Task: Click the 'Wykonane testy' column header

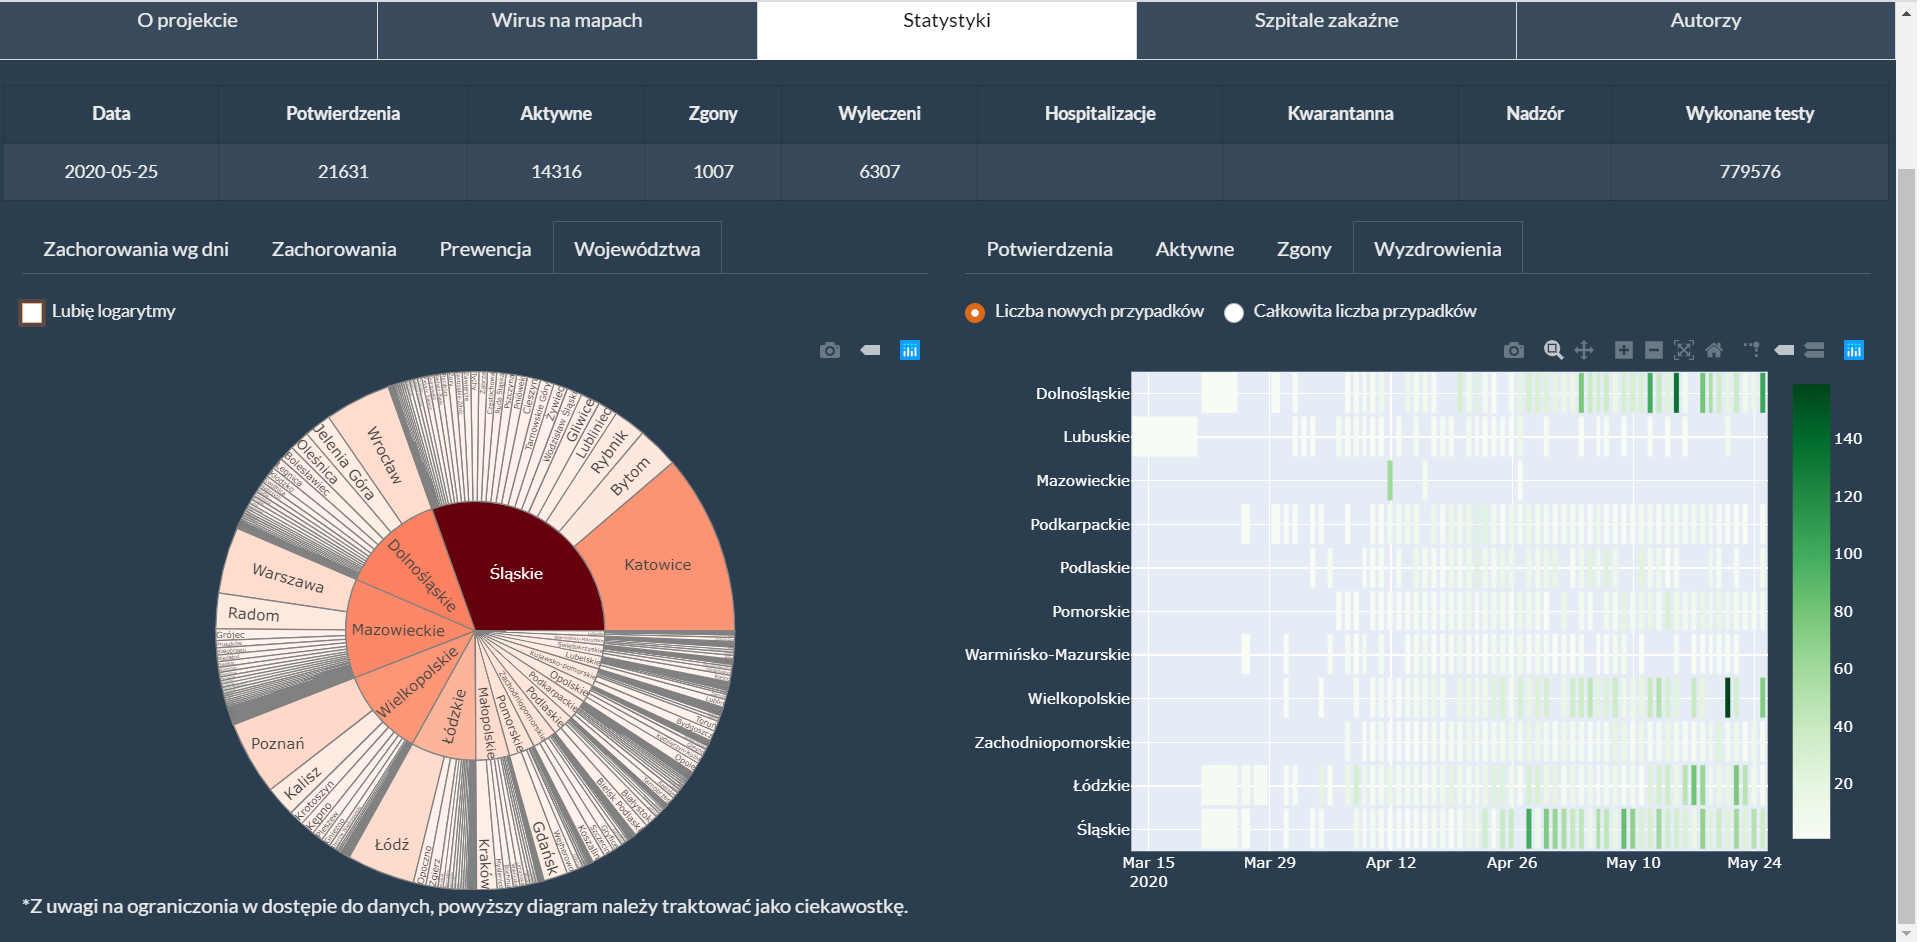Action: click(x=1750, y=114)
